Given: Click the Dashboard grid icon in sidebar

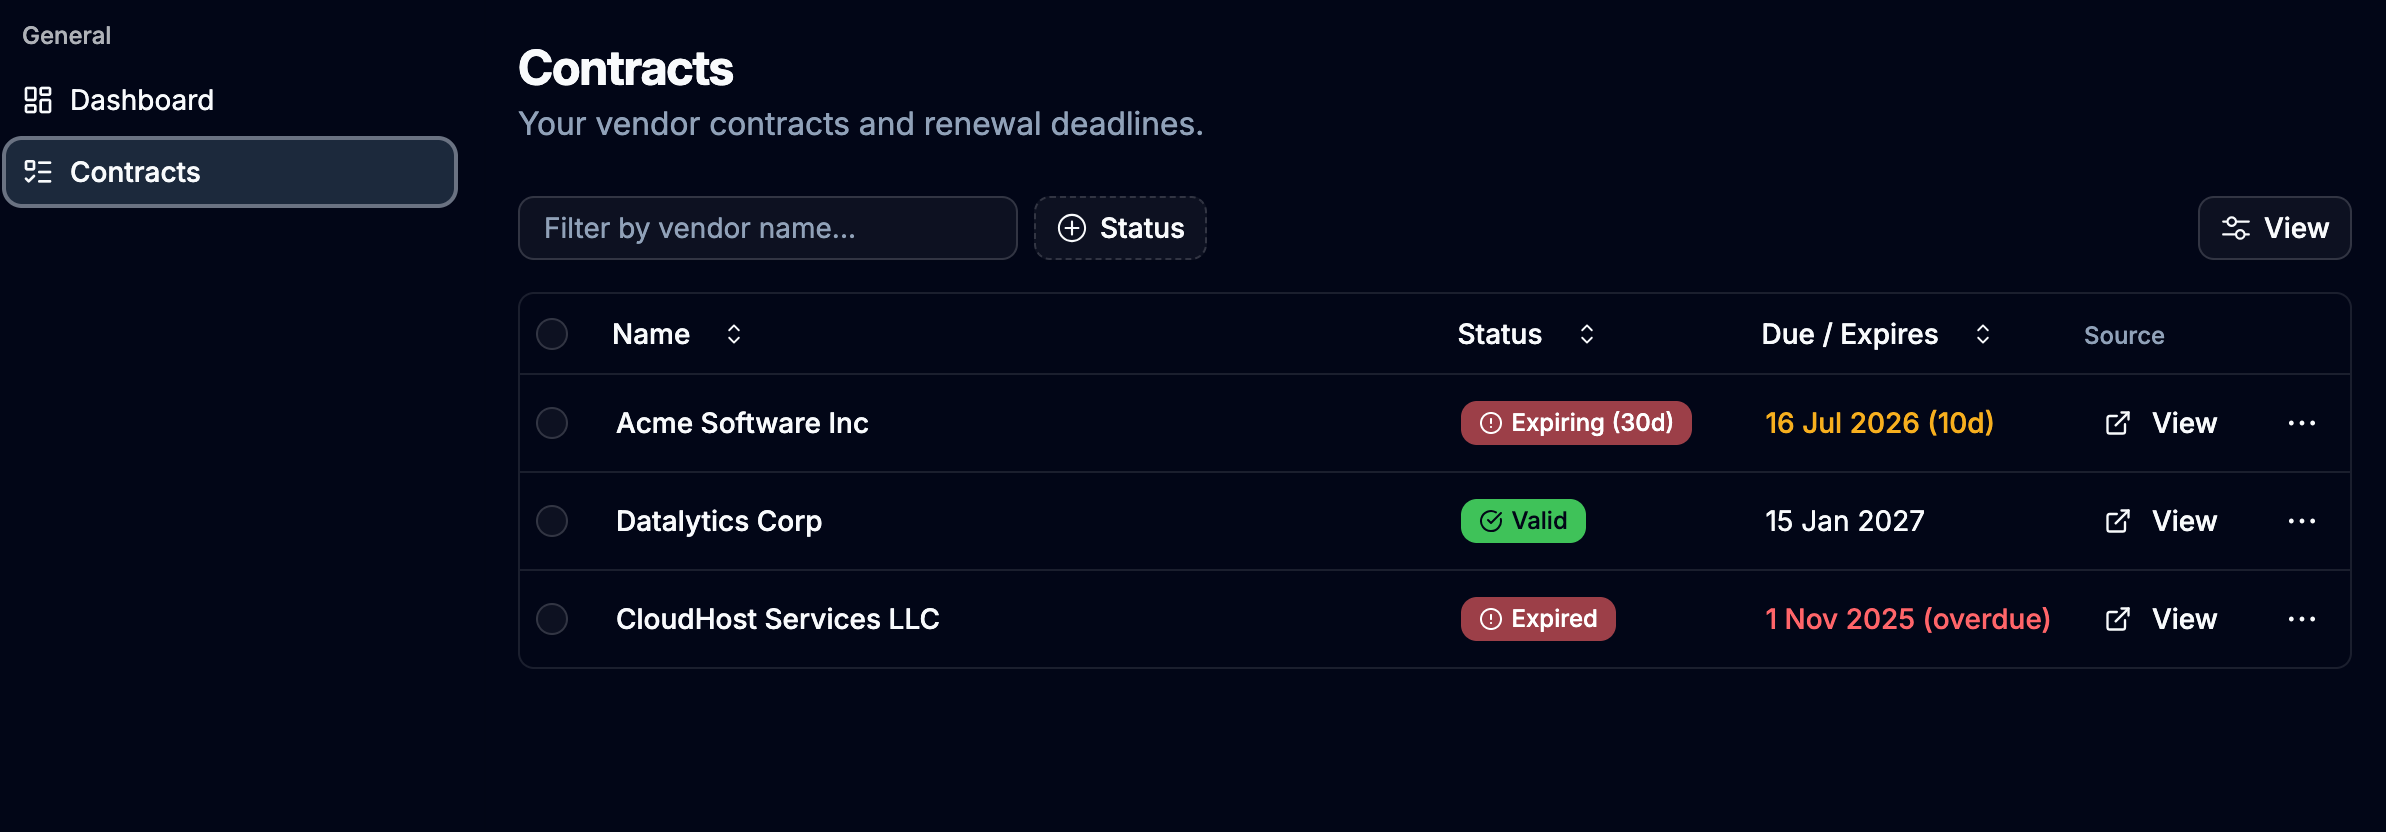Looking at the screenshot, I should (x=38, y=100).
